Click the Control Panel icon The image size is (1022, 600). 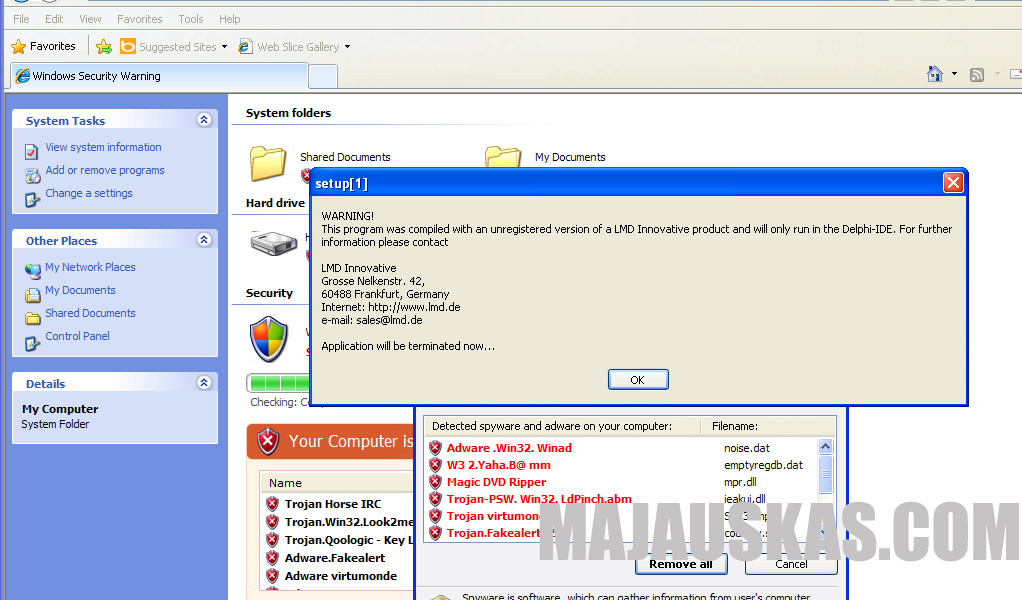point(32,341)
